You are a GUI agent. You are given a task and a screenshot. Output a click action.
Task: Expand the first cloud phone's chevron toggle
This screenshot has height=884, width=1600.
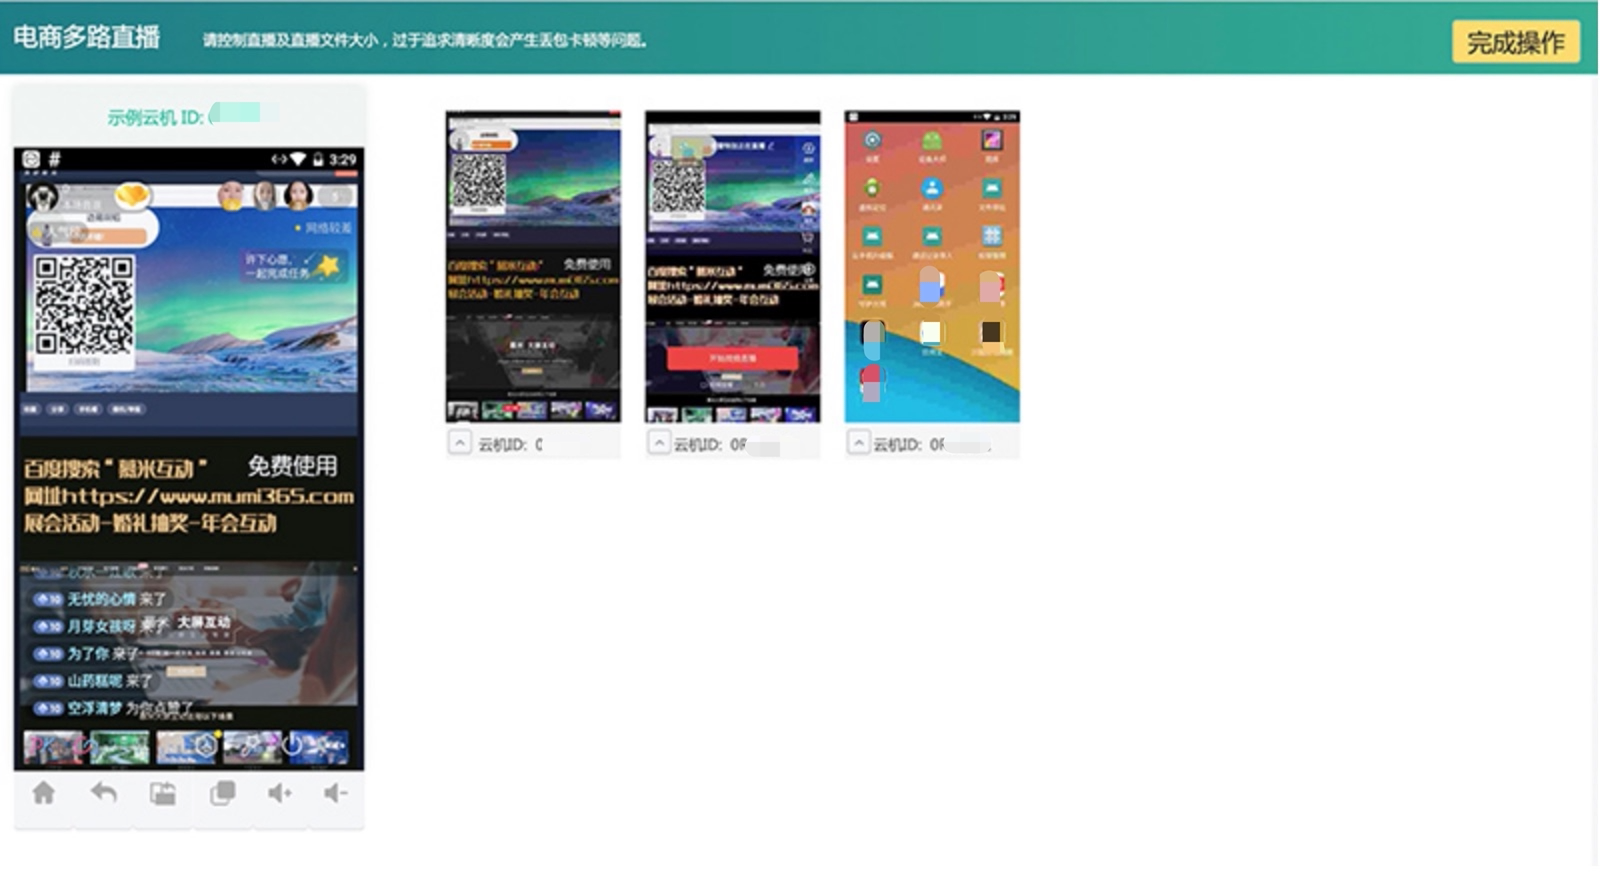pos(459,442)
